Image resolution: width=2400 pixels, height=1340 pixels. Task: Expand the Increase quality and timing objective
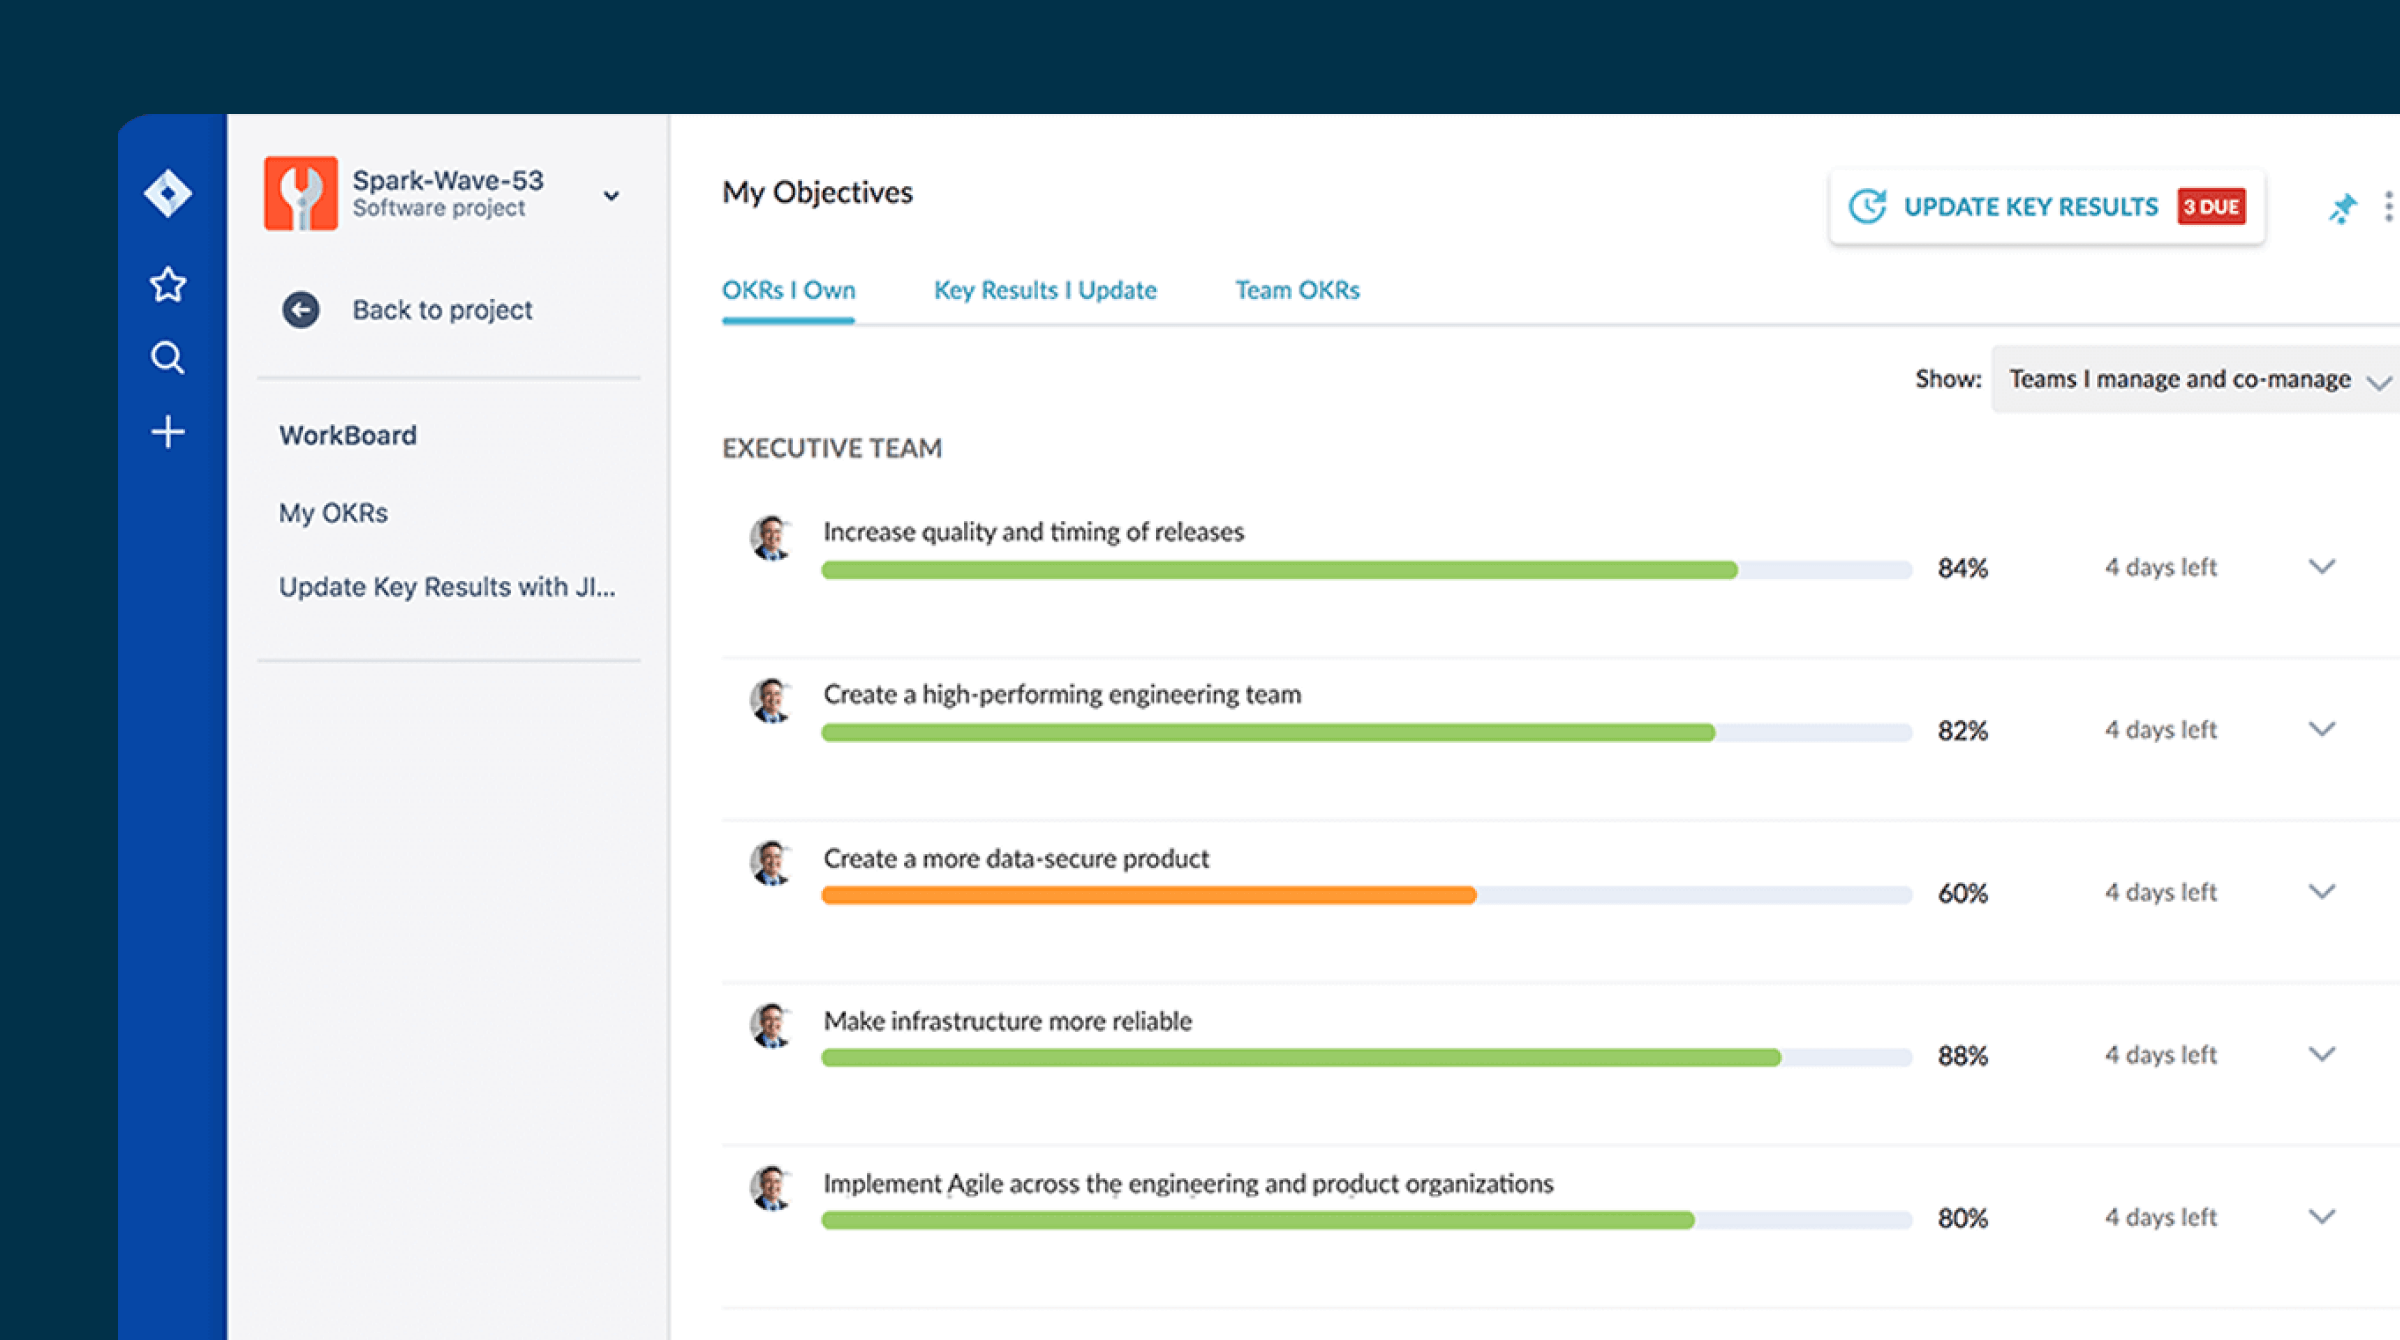tap(2322, 566)
